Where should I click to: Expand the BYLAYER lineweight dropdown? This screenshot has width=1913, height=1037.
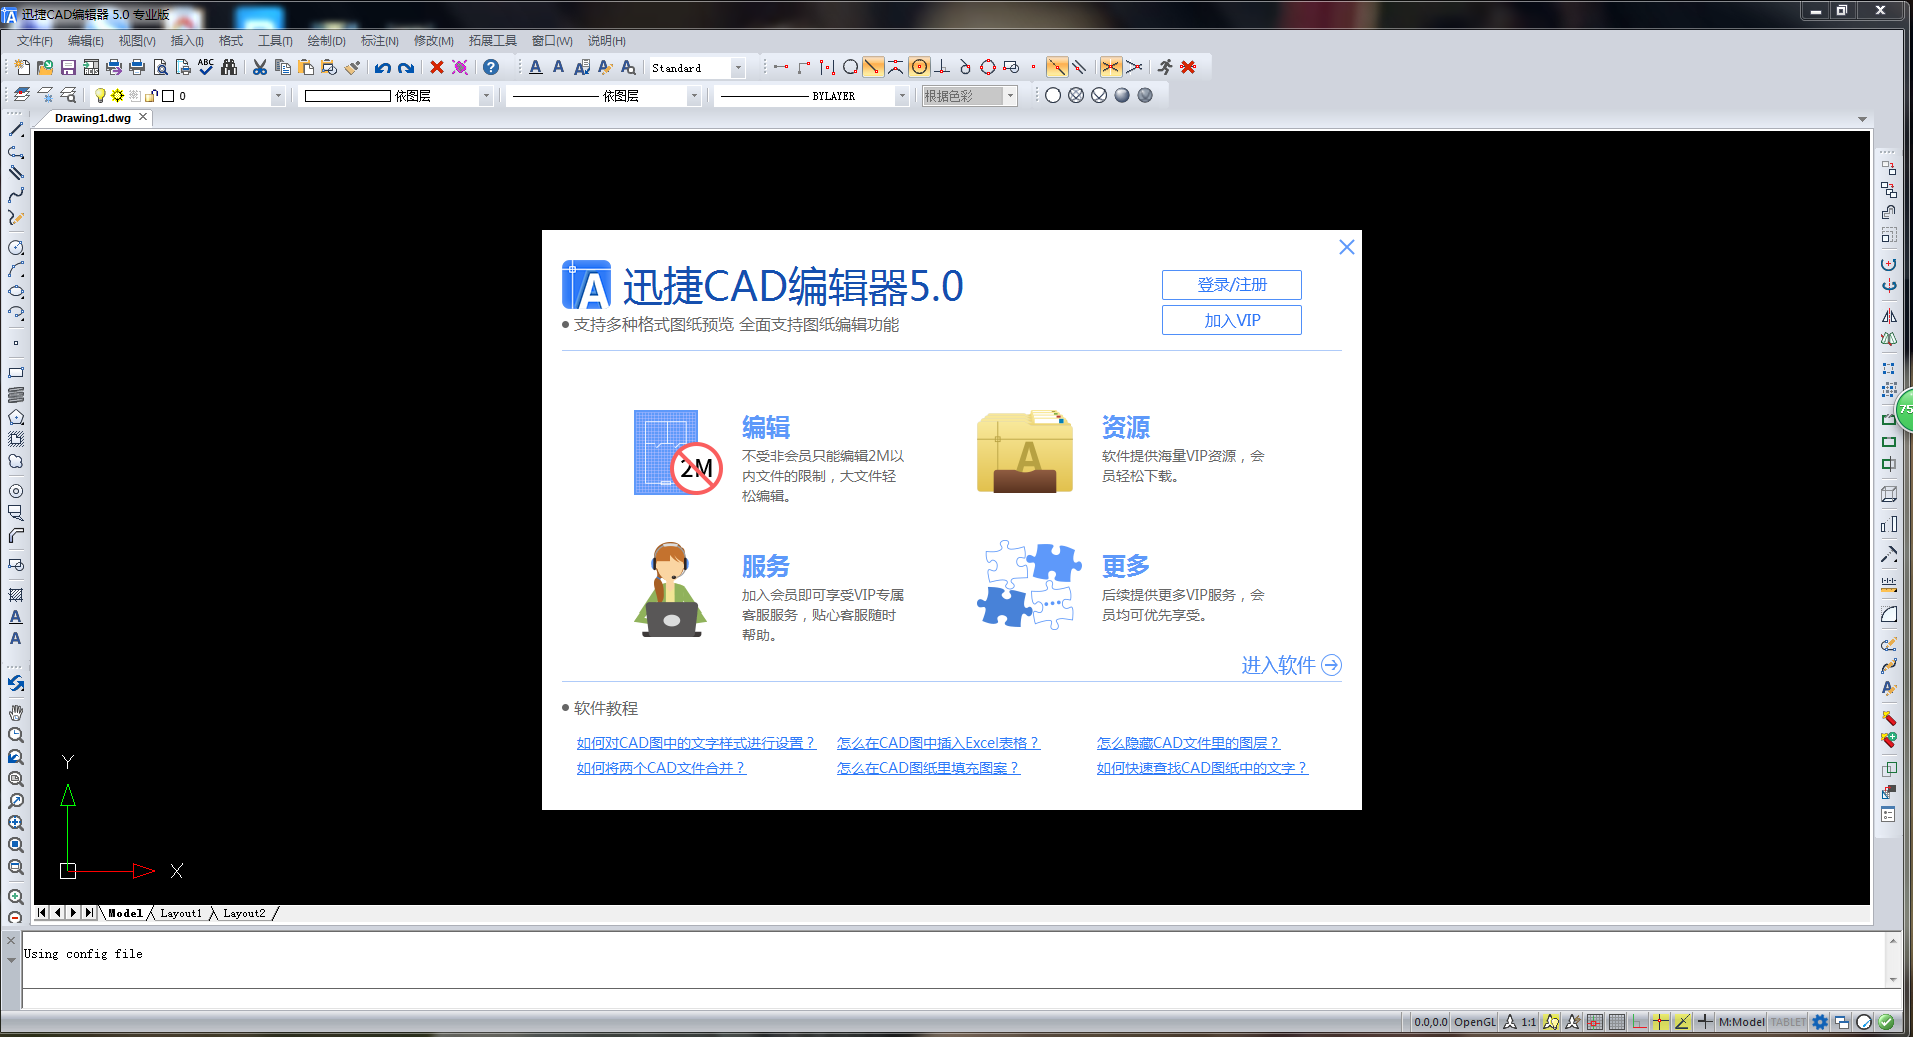902,96
